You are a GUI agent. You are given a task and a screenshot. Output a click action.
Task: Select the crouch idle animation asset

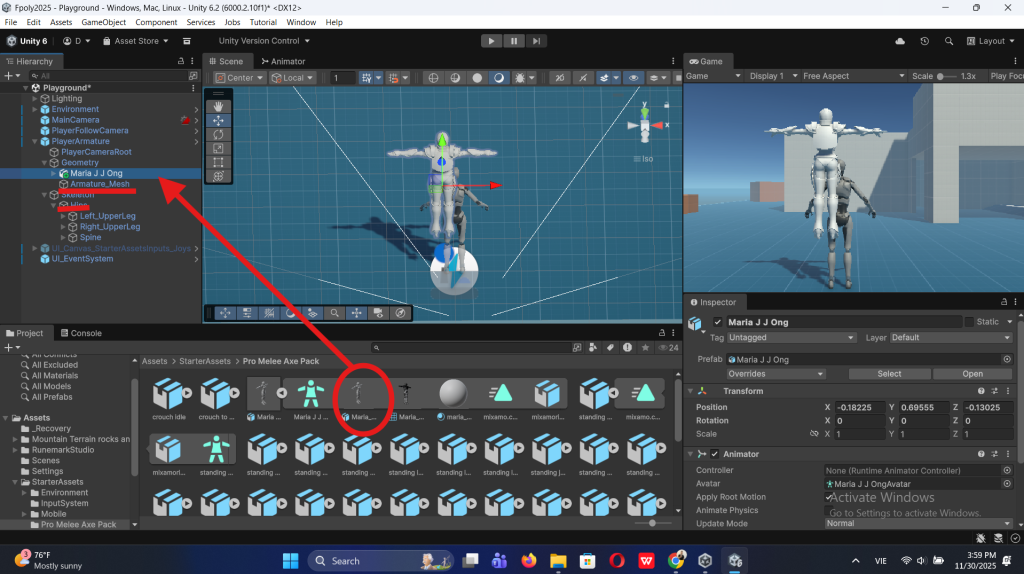[168, 396]
